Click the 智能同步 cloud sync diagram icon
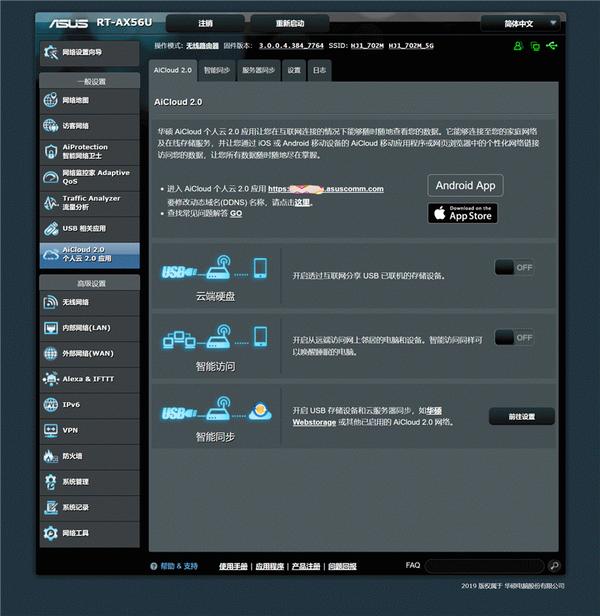Viewport: 600px width, 616px height. 217,408
